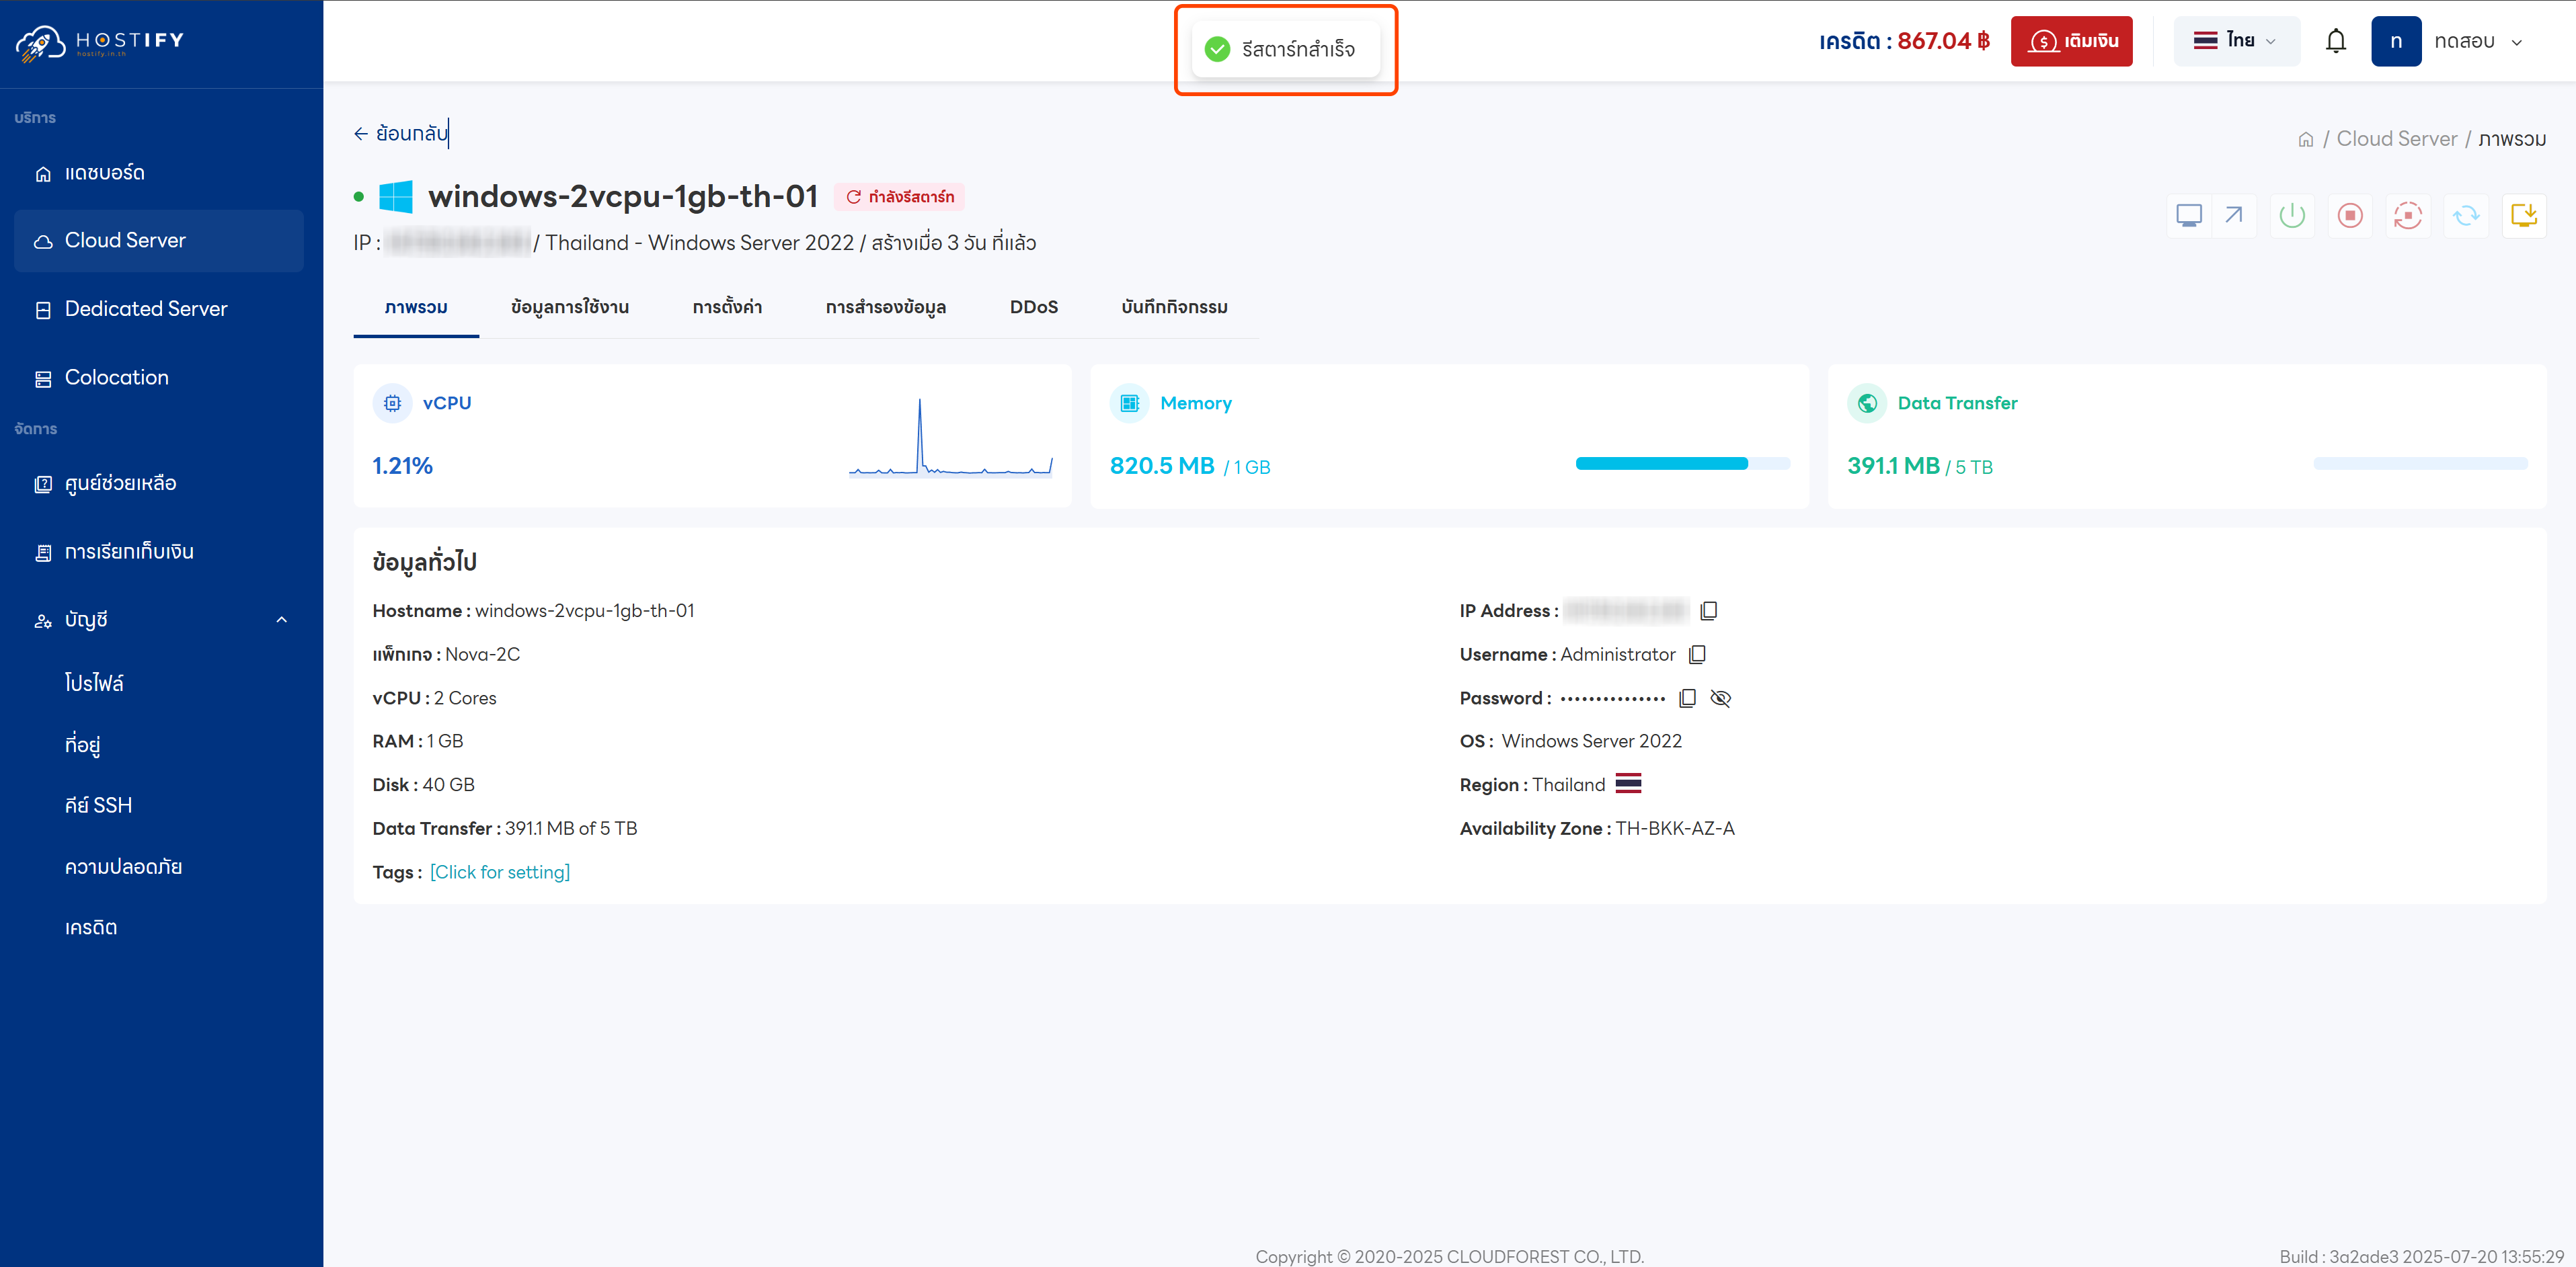
Task: Click the รีสตาร์ทสำเร็จ toast notification
Action: click(1286, 49)
